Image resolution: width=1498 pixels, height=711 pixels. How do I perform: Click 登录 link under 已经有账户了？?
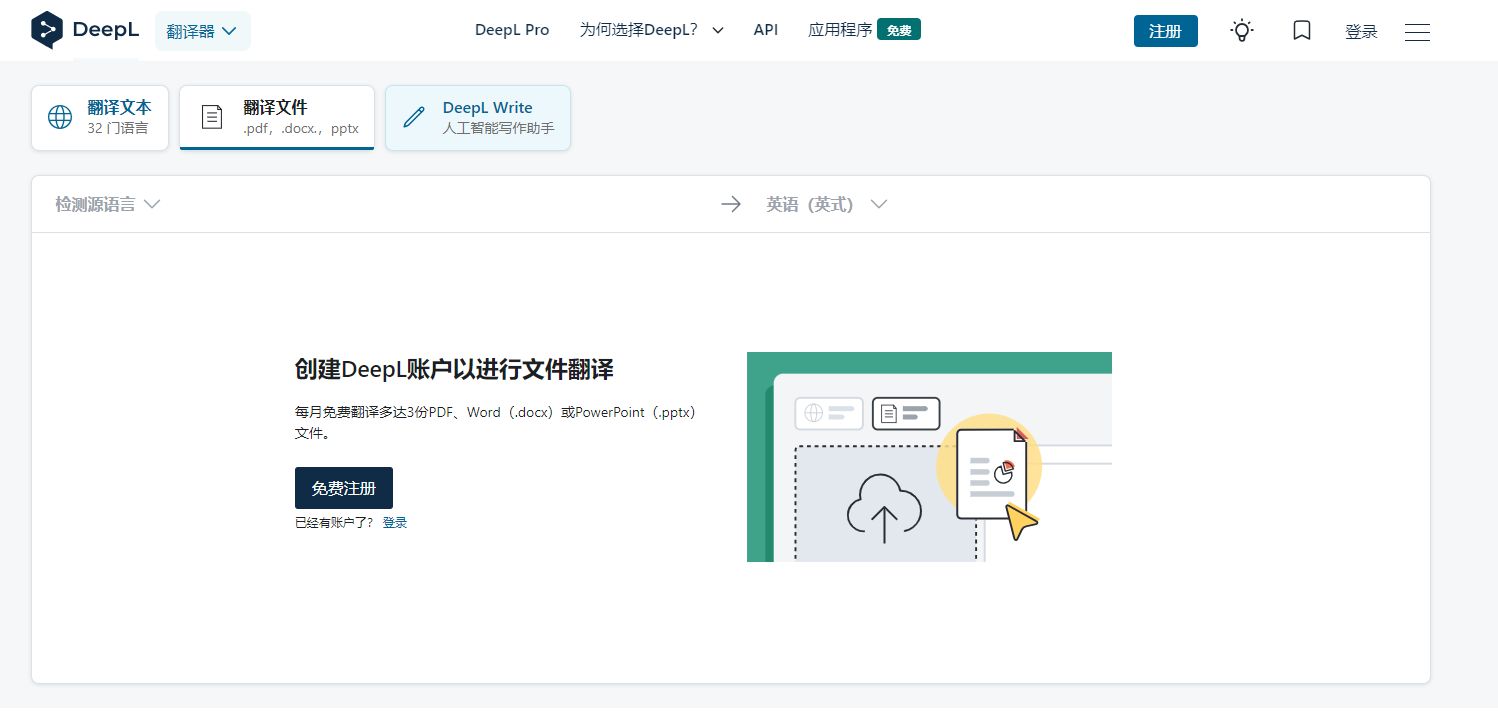pos(395,523)
